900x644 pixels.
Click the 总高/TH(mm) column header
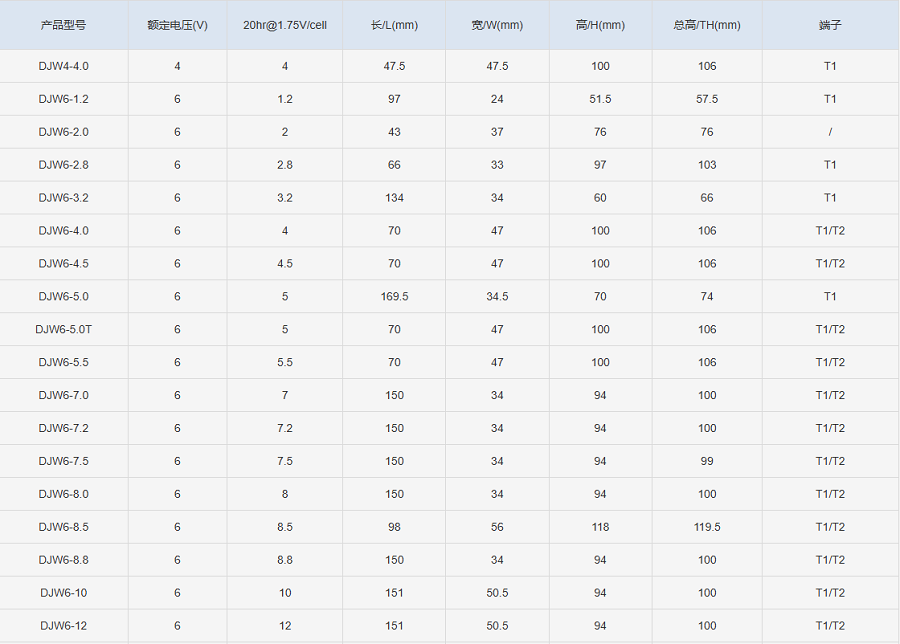[707, 25]
